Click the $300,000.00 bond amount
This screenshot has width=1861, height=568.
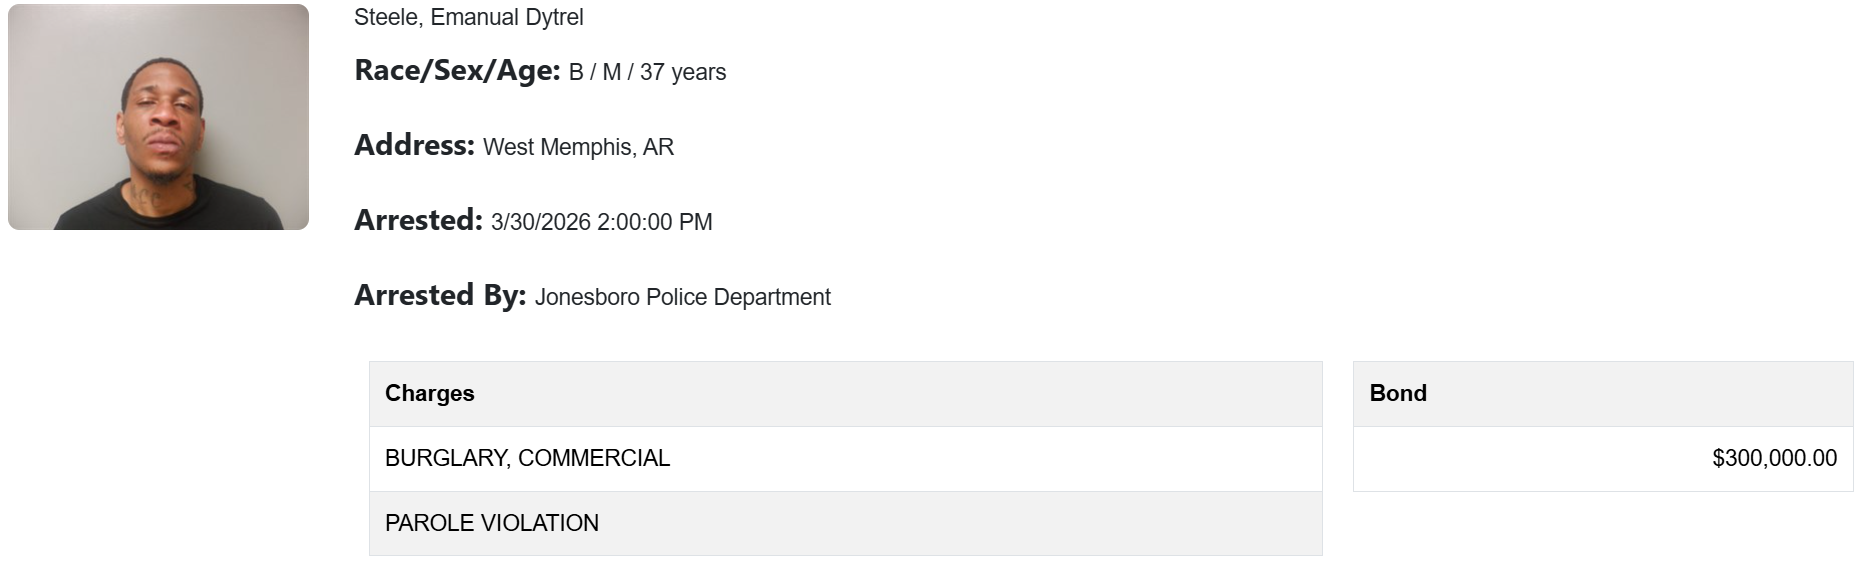click(x=1774, y=458)
